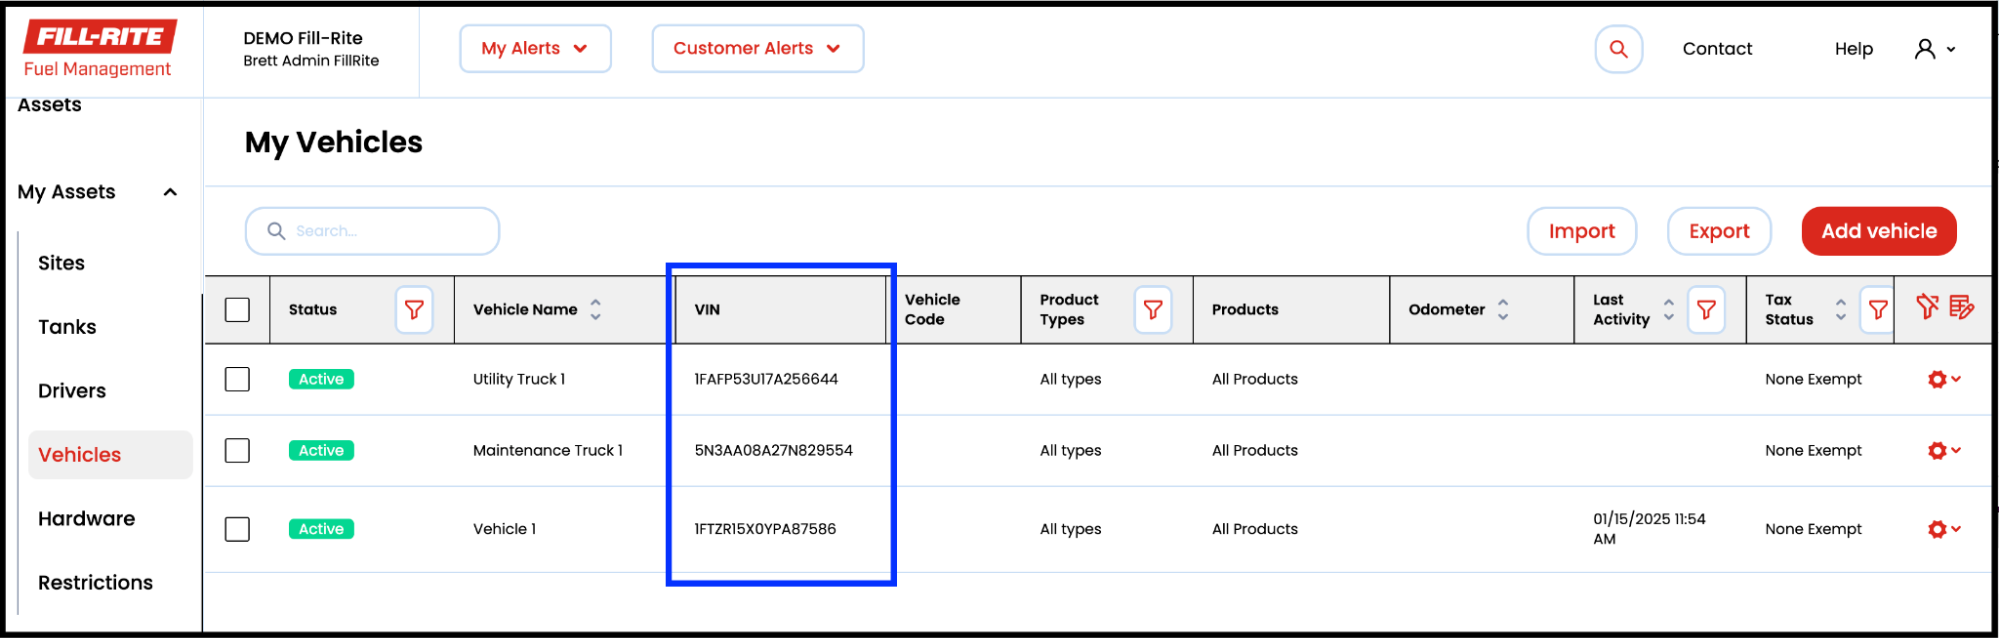1999x639 pixels.
Task: Toggle the select-all header checkbox
Action: 237,310
